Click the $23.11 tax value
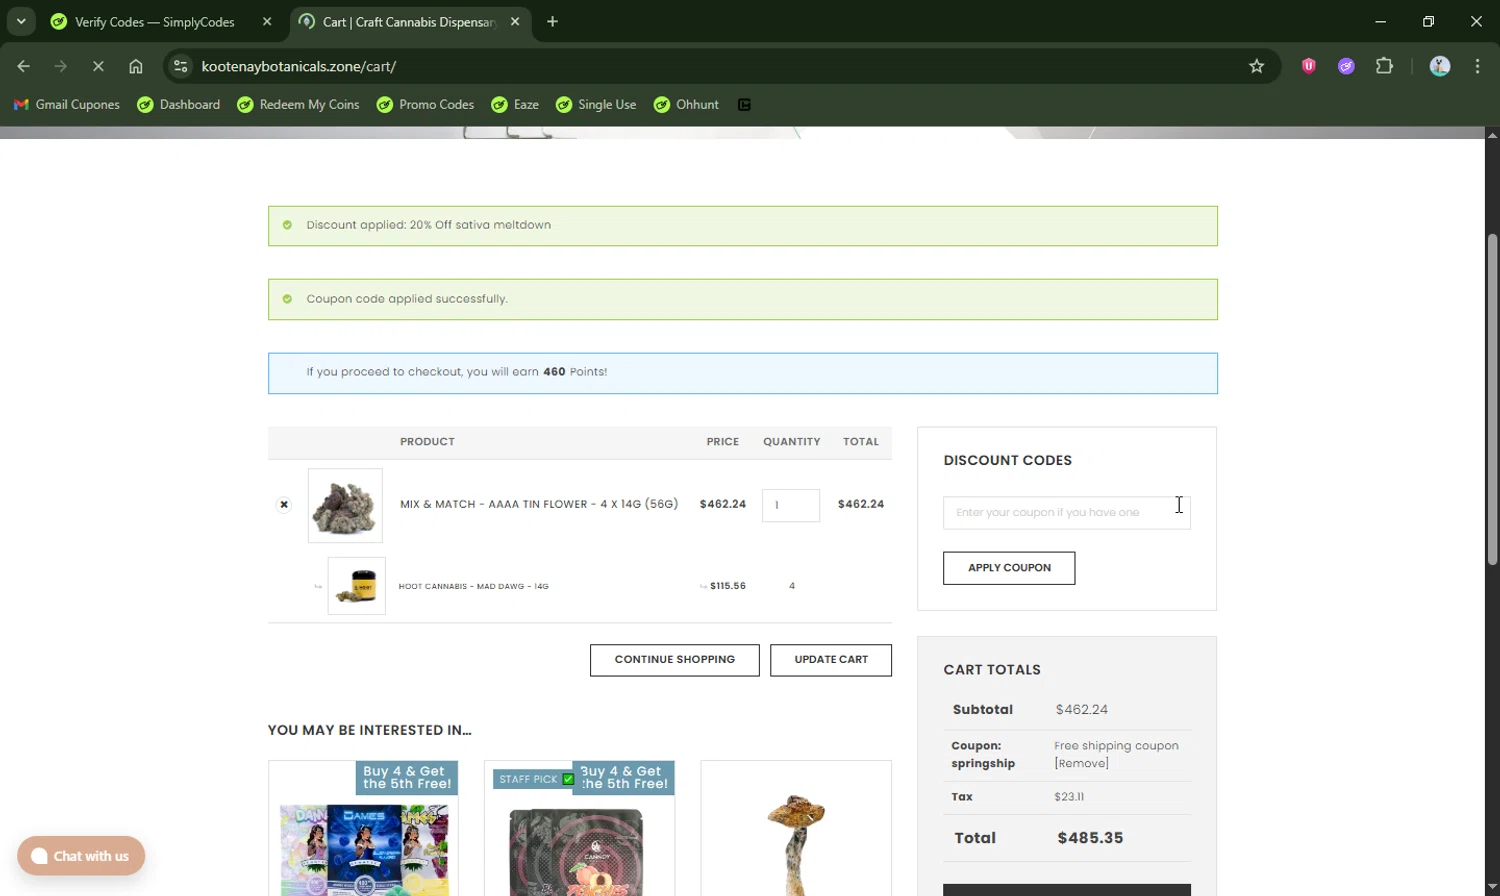 1069,797
